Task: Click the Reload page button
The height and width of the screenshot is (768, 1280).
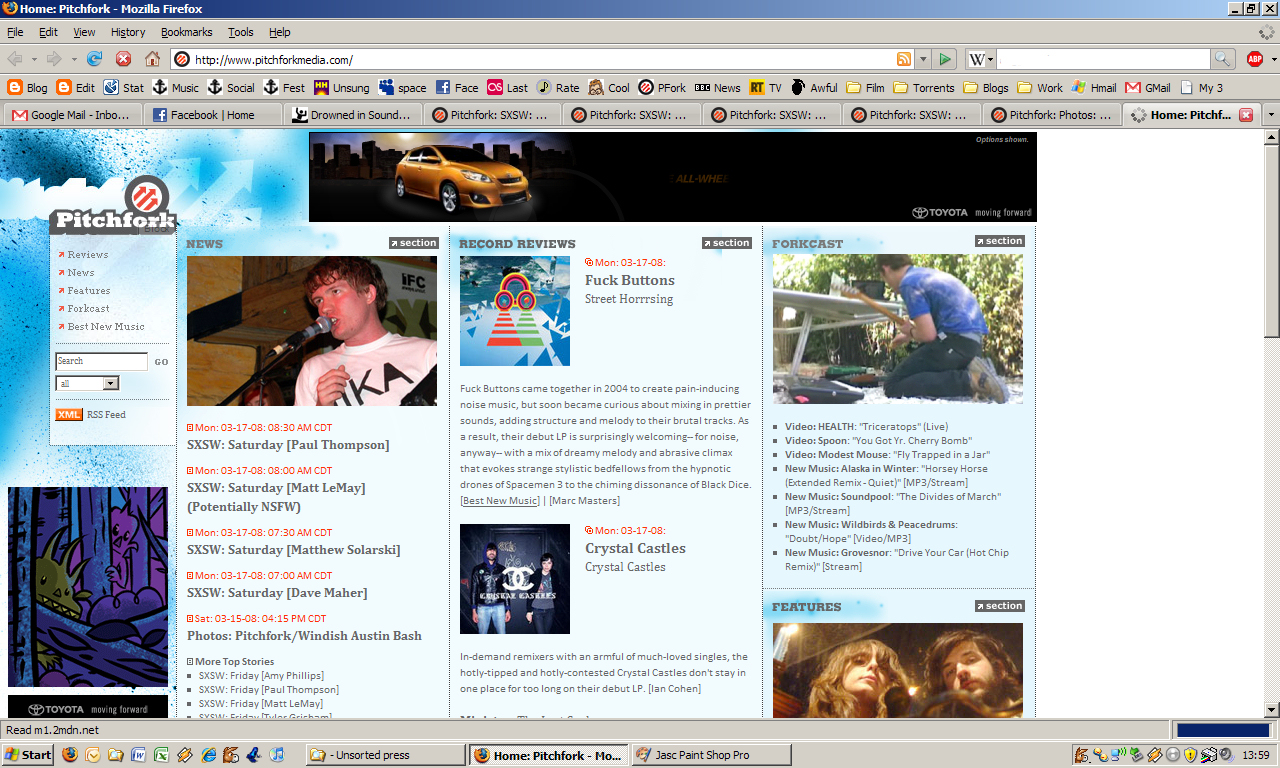Action: (95, 59)
